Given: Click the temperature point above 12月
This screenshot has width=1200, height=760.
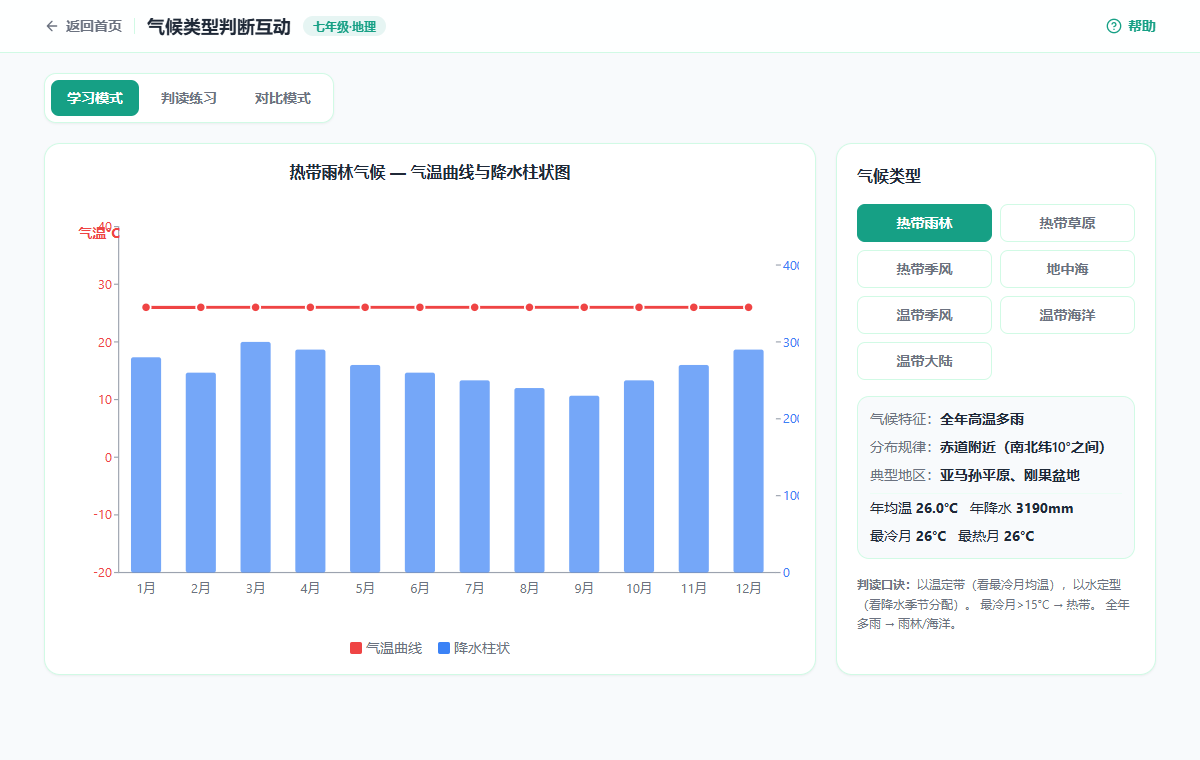Looking at the screenshot, I should click(x=748, y=307).
